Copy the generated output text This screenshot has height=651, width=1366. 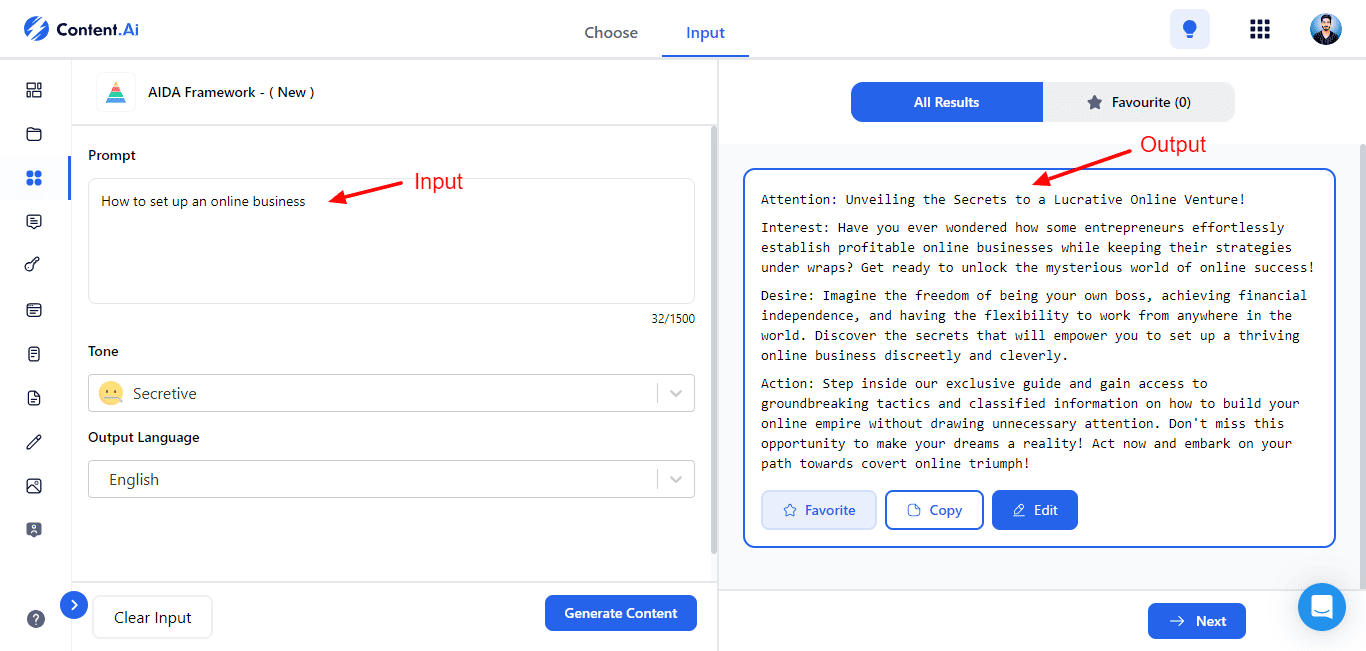[934, 510]
